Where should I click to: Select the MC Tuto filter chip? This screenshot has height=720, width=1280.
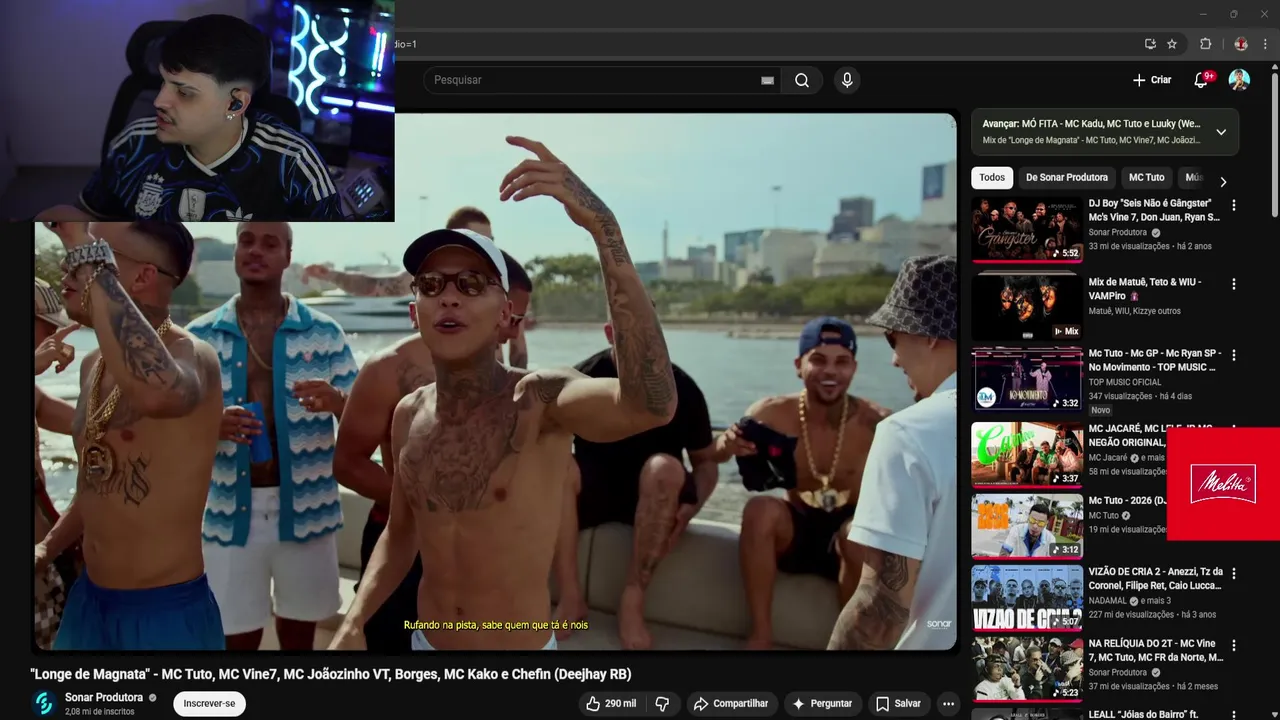tap(1146, 178)
